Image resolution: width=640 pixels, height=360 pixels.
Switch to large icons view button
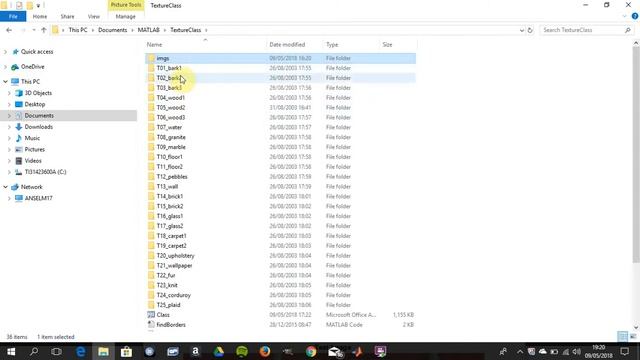[x=633, y=336]
